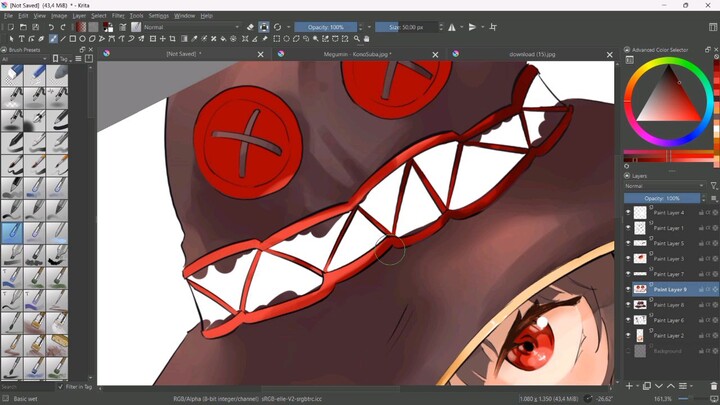
Task: Open the layer filter funnel menu
Action: tap(714, 186)
